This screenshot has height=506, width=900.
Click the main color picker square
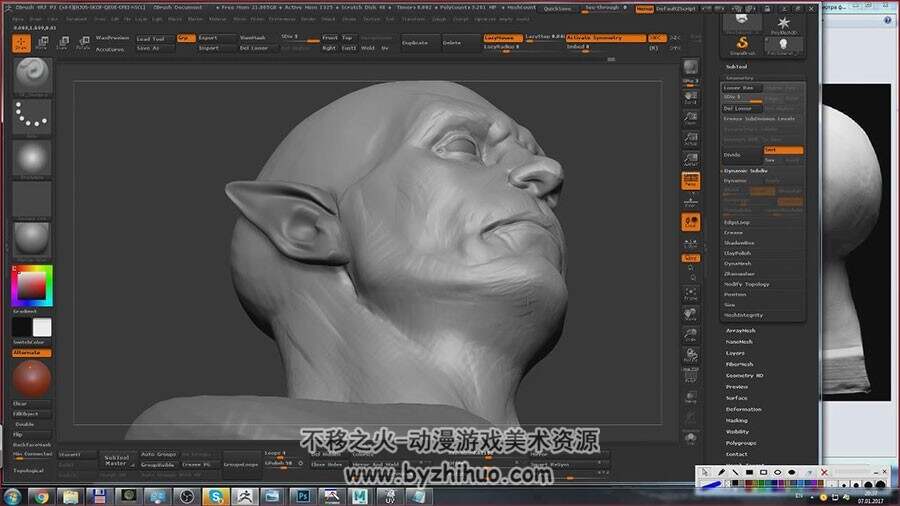pos(32,286)
